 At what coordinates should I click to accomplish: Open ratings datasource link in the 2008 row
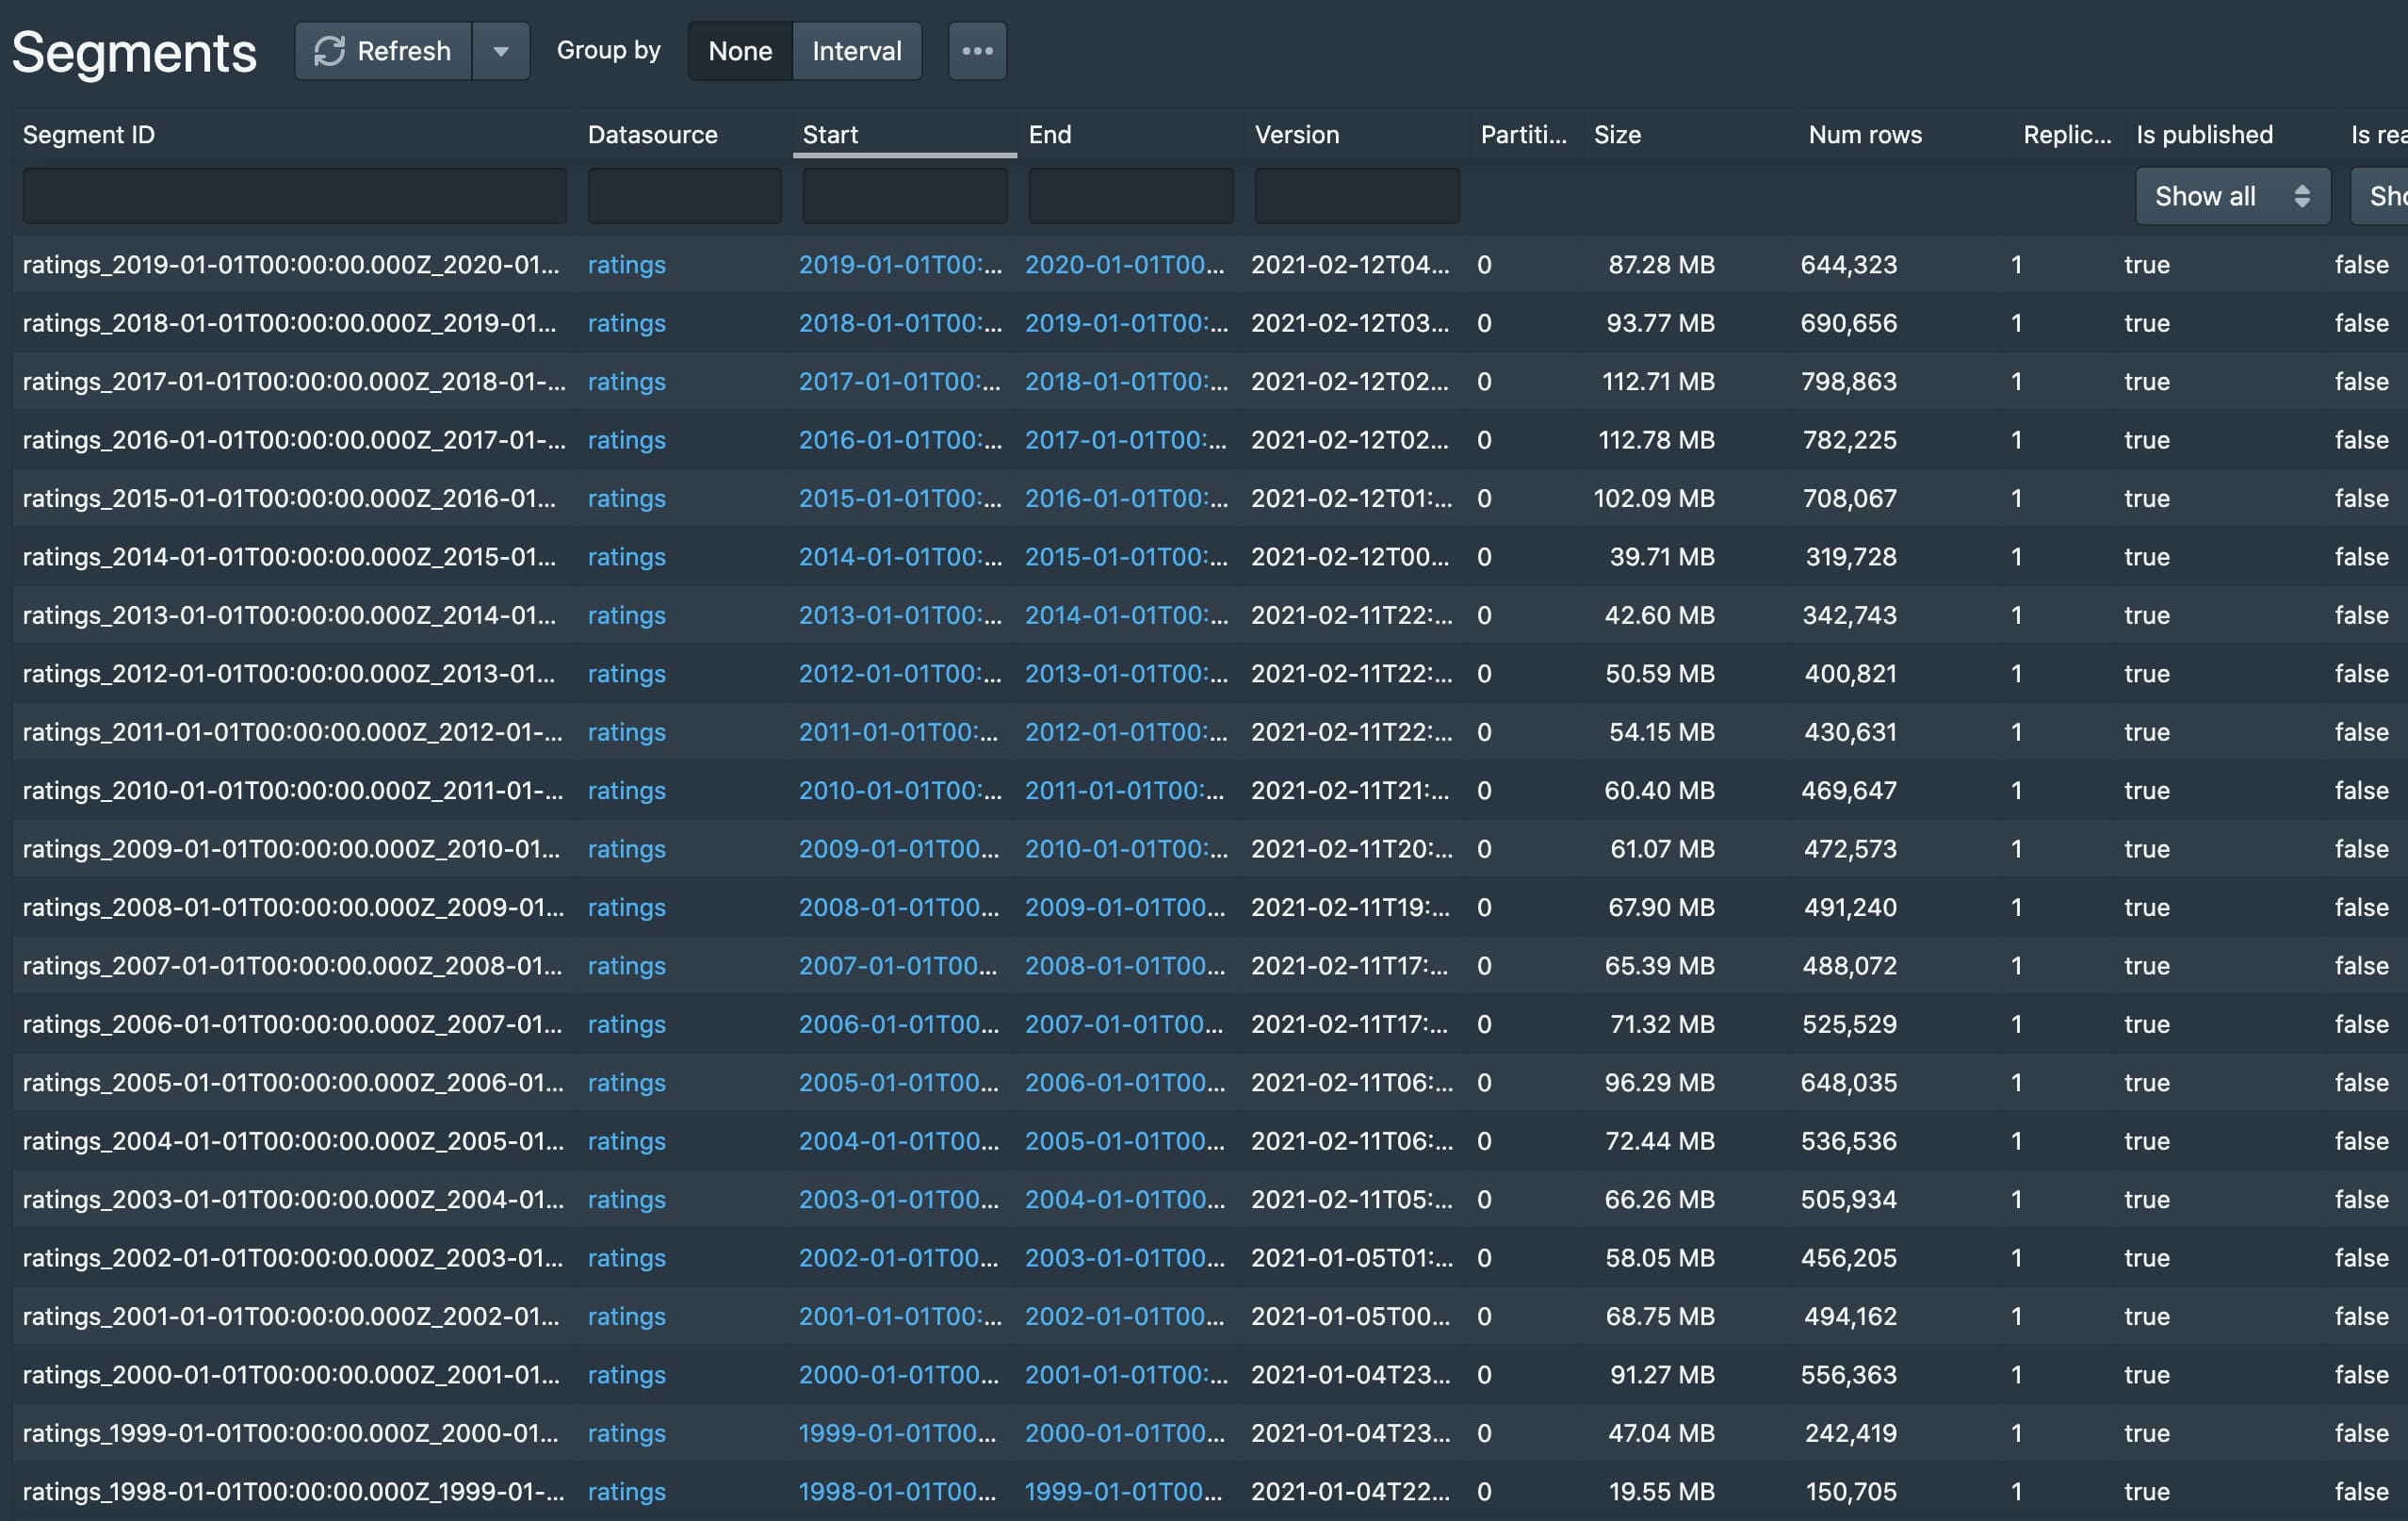(x=626, y=908)
